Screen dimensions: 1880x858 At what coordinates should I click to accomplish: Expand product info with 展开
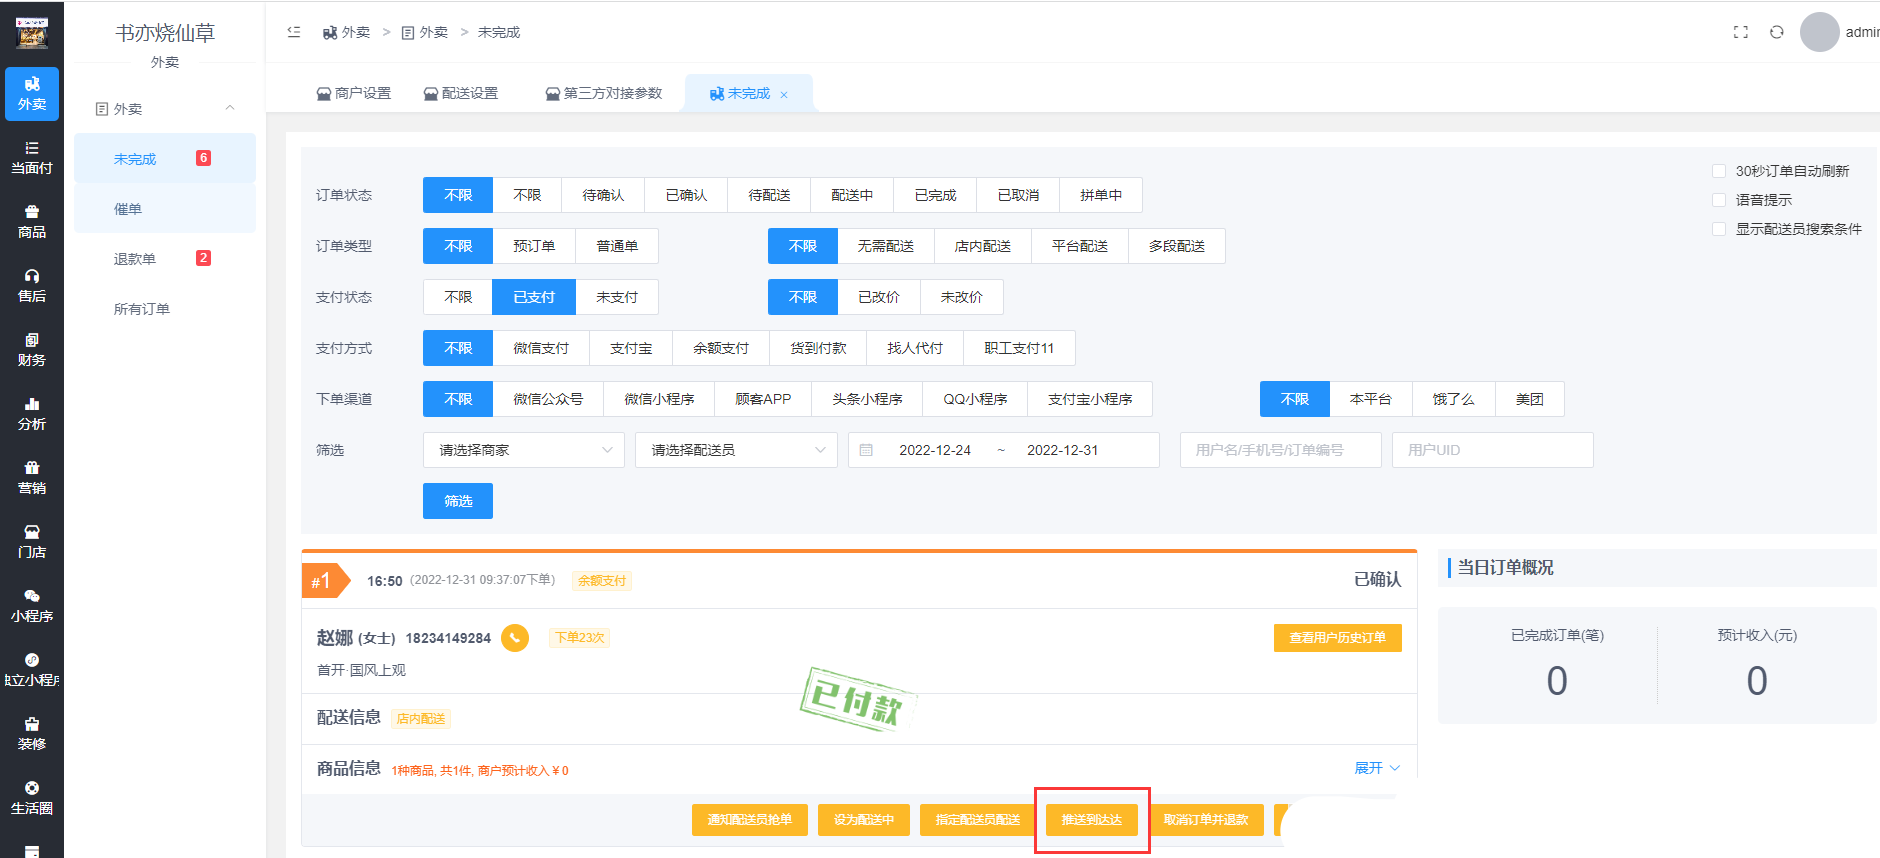coord(1376,768)
